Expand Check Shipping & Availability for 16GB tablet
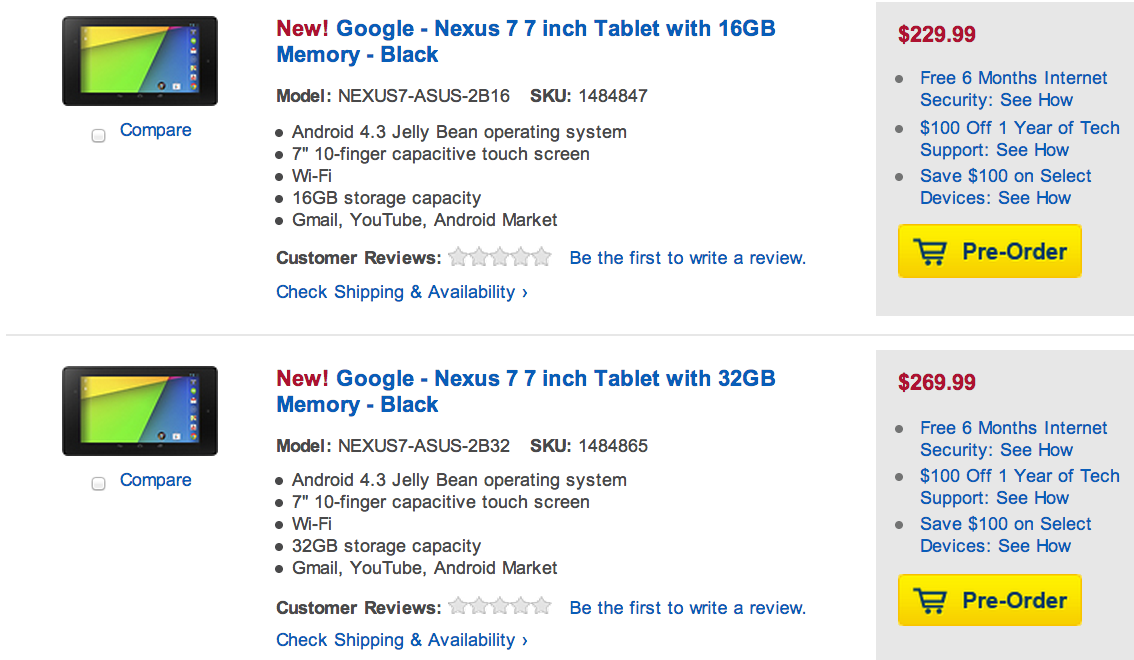 (x=401, y=292)
